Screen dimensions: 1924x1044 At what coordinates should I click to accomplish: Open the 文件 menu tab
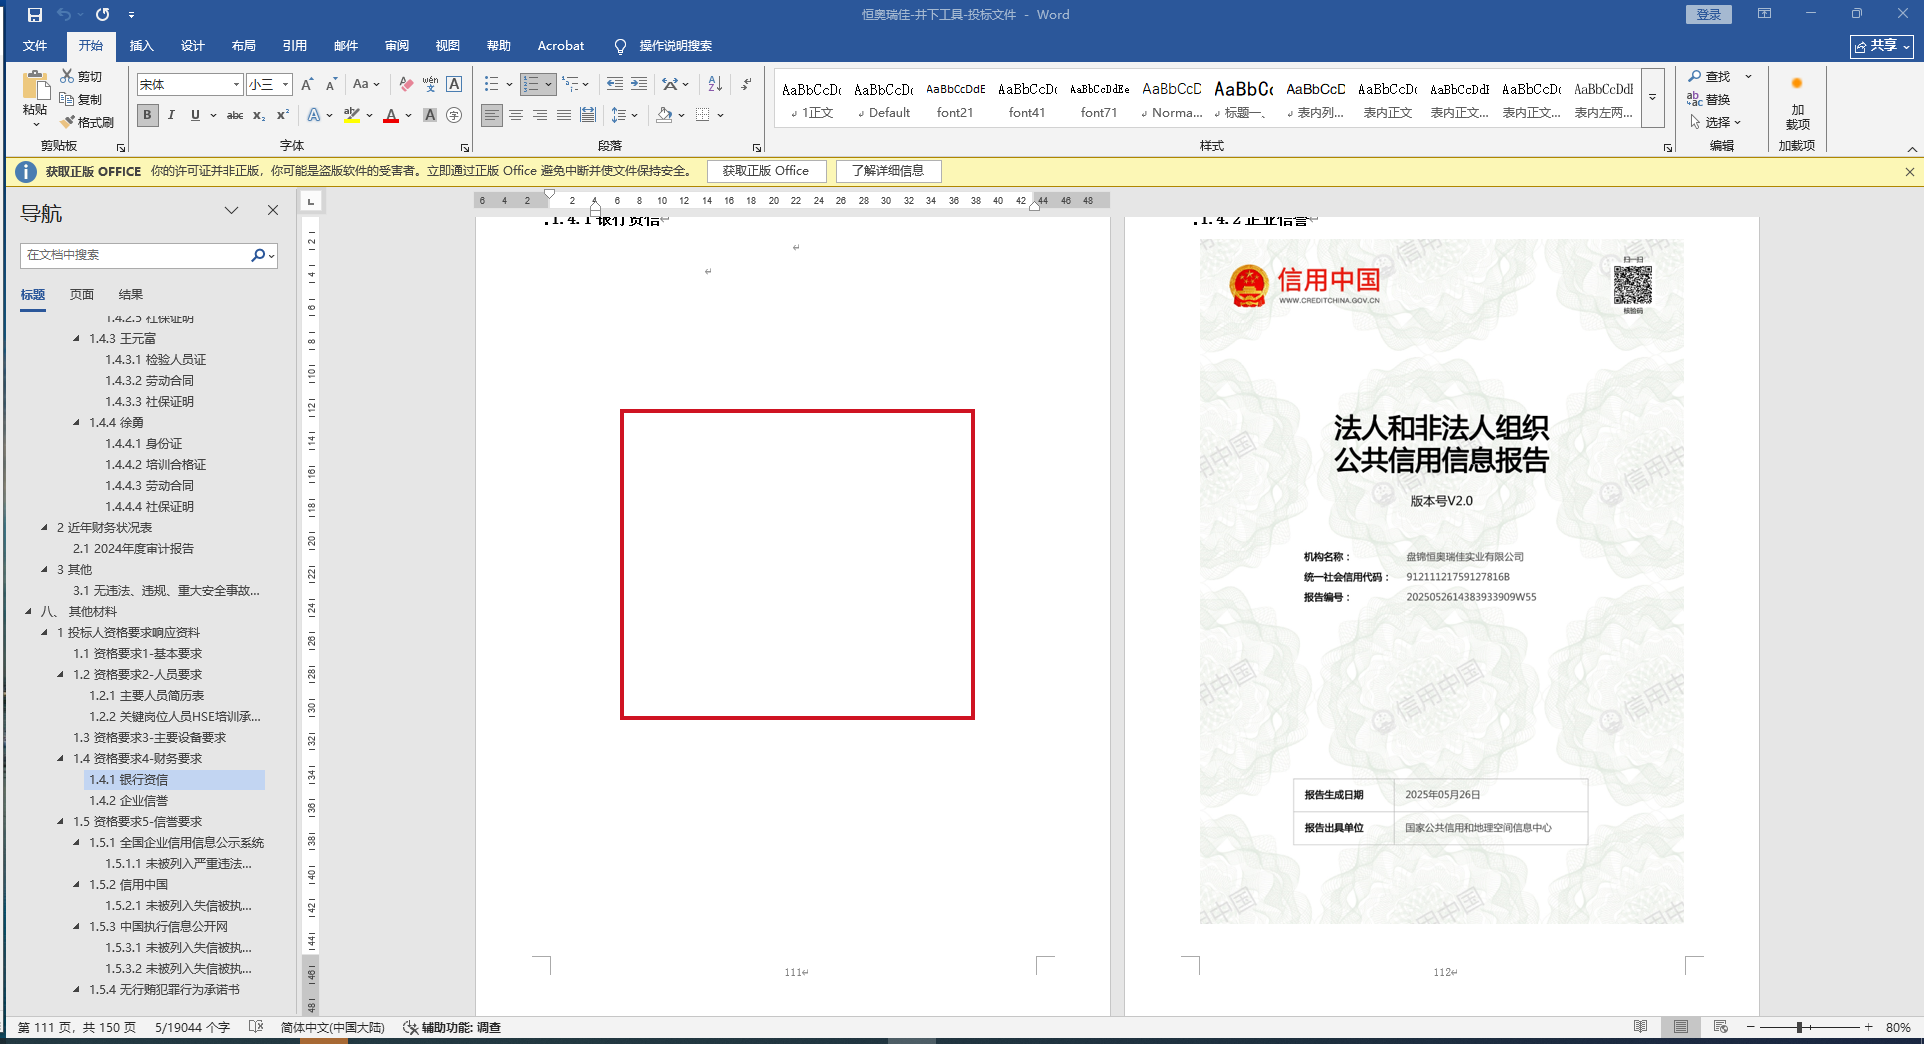(35, 46)
